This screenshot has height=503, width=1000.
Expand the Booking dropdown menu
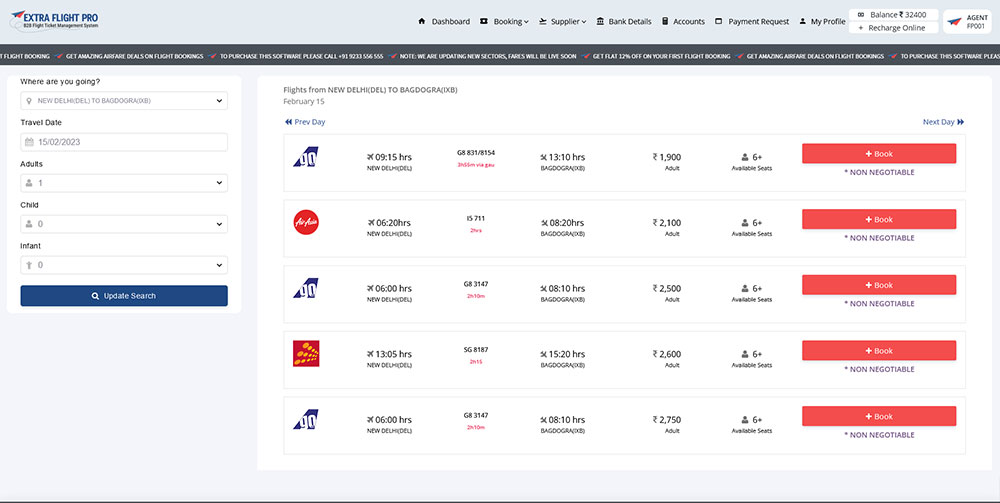[504, 21]
